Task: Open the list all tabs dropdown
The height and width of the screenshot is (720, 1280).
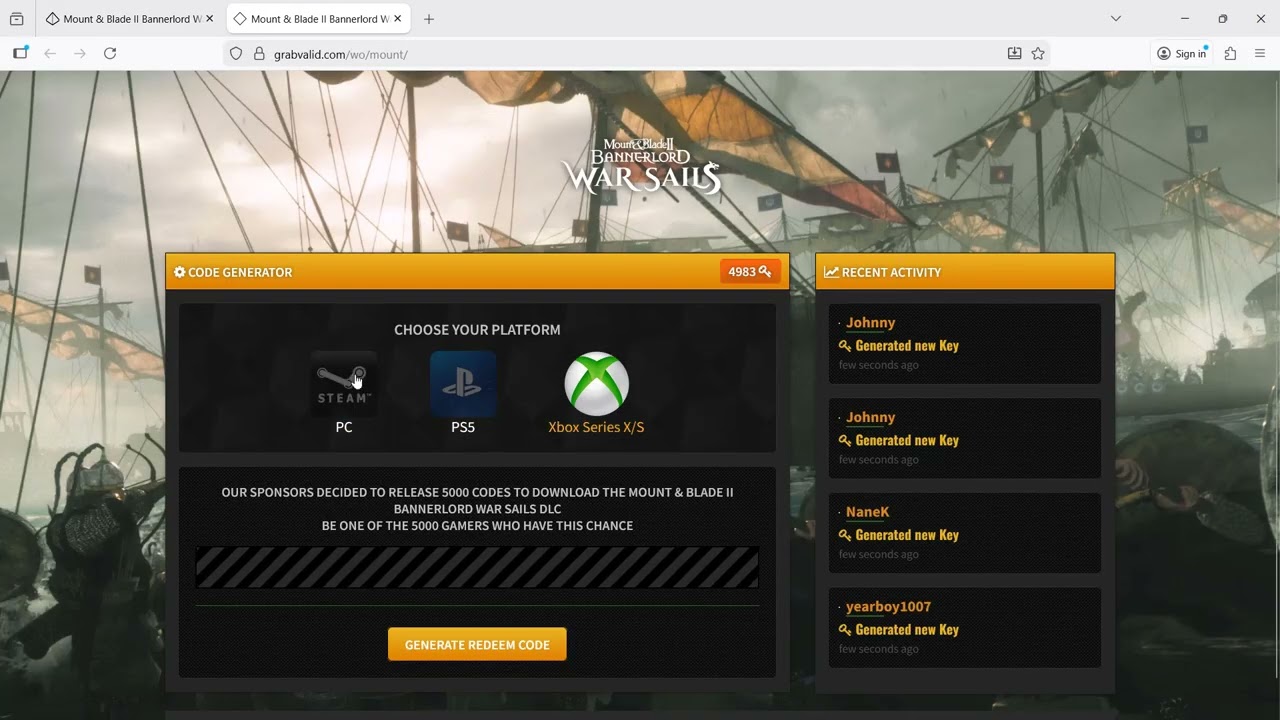Action: click(x=1116, y=19)
